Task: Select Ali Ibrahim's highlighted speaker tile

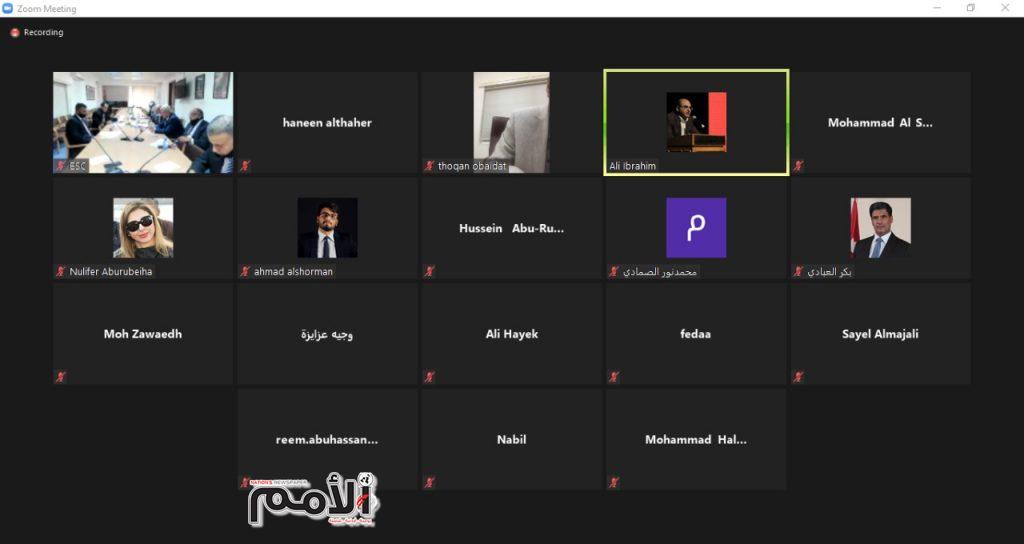Action: pyautogui.click(x=696, y=123)
